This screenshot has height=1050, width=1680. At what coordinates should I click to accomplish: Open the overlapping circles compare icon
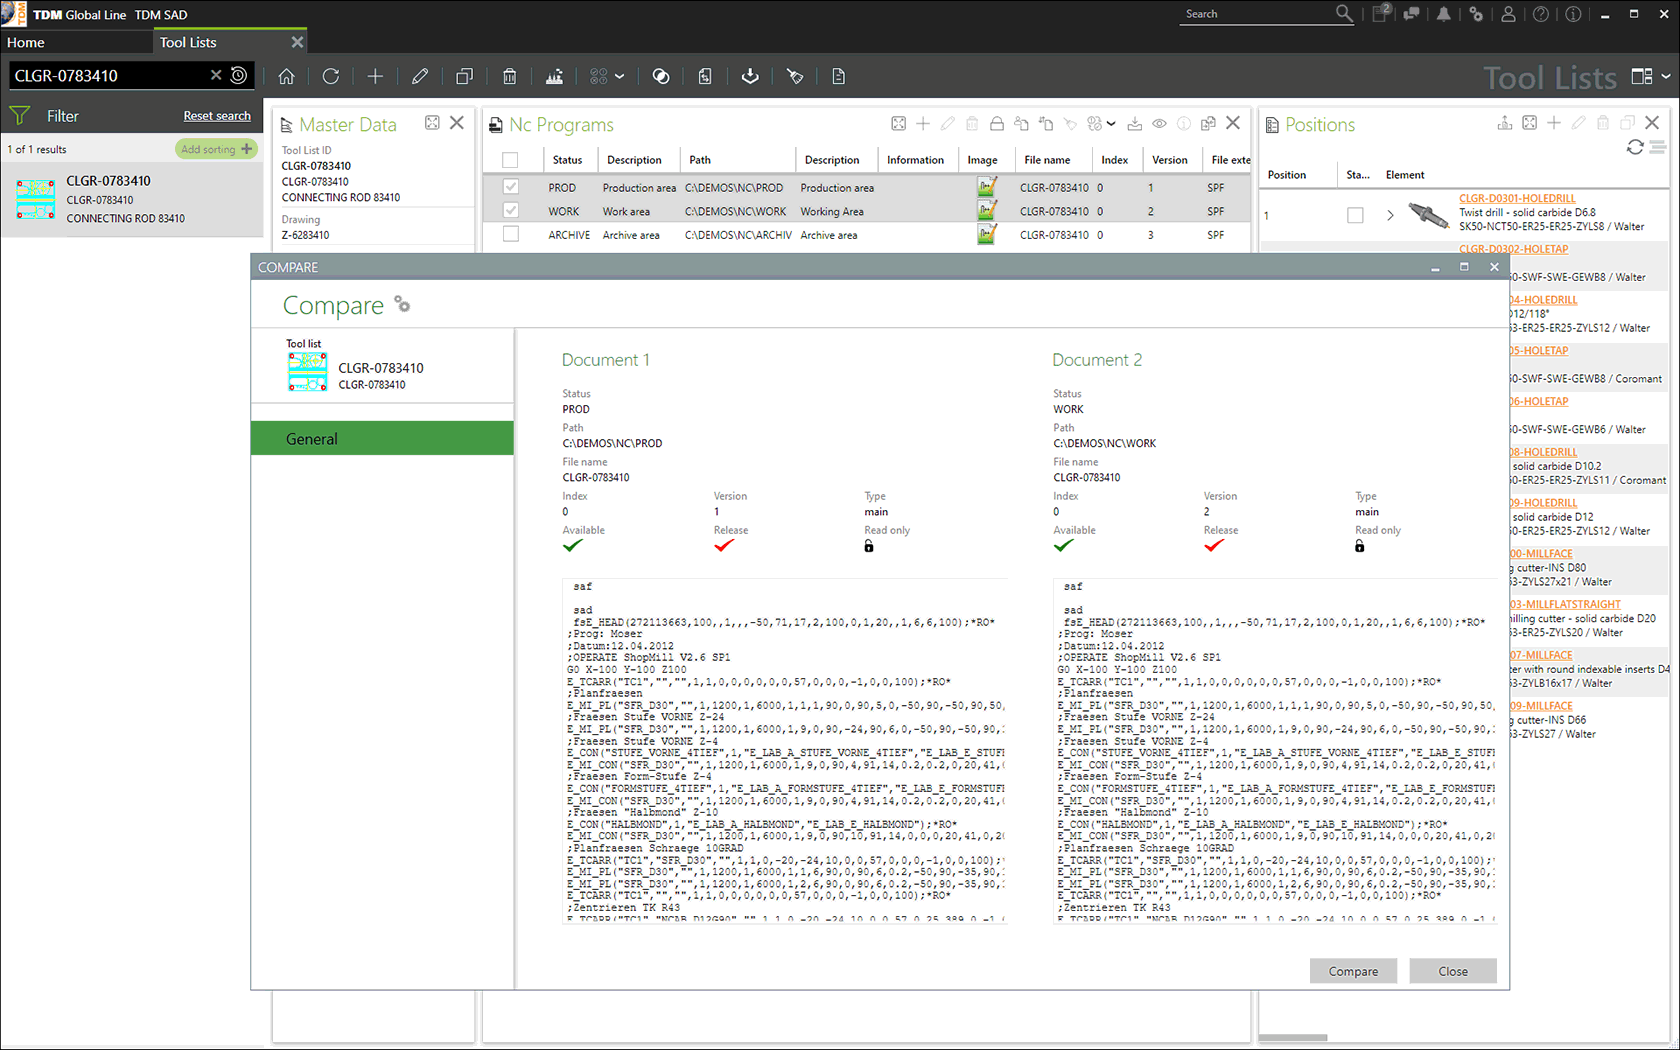tap(661, 76)
